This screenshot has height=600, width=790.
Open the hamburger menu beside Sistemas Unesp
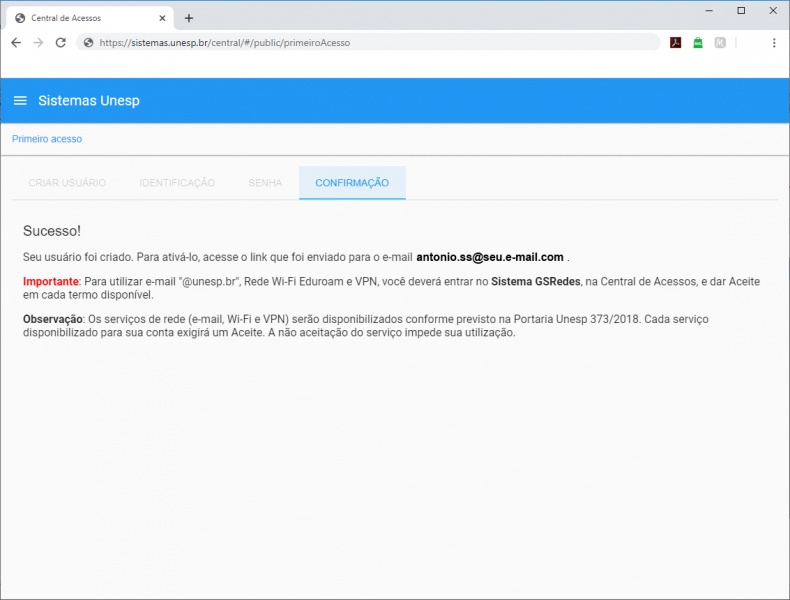click(x=20, y=101)
